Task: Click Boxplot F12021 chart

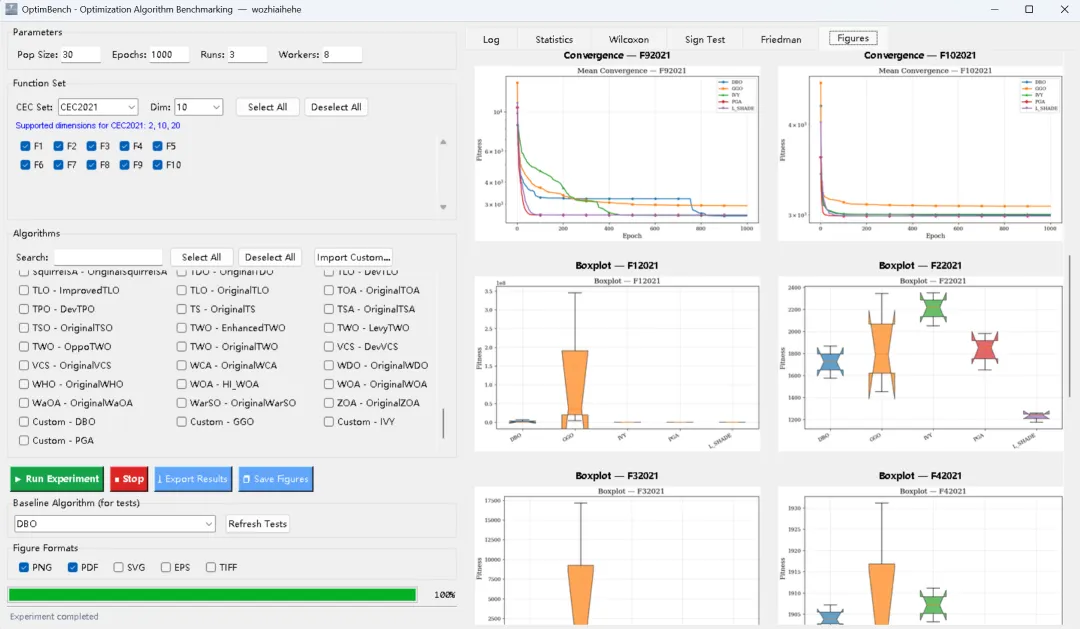Action: point(617,364)
